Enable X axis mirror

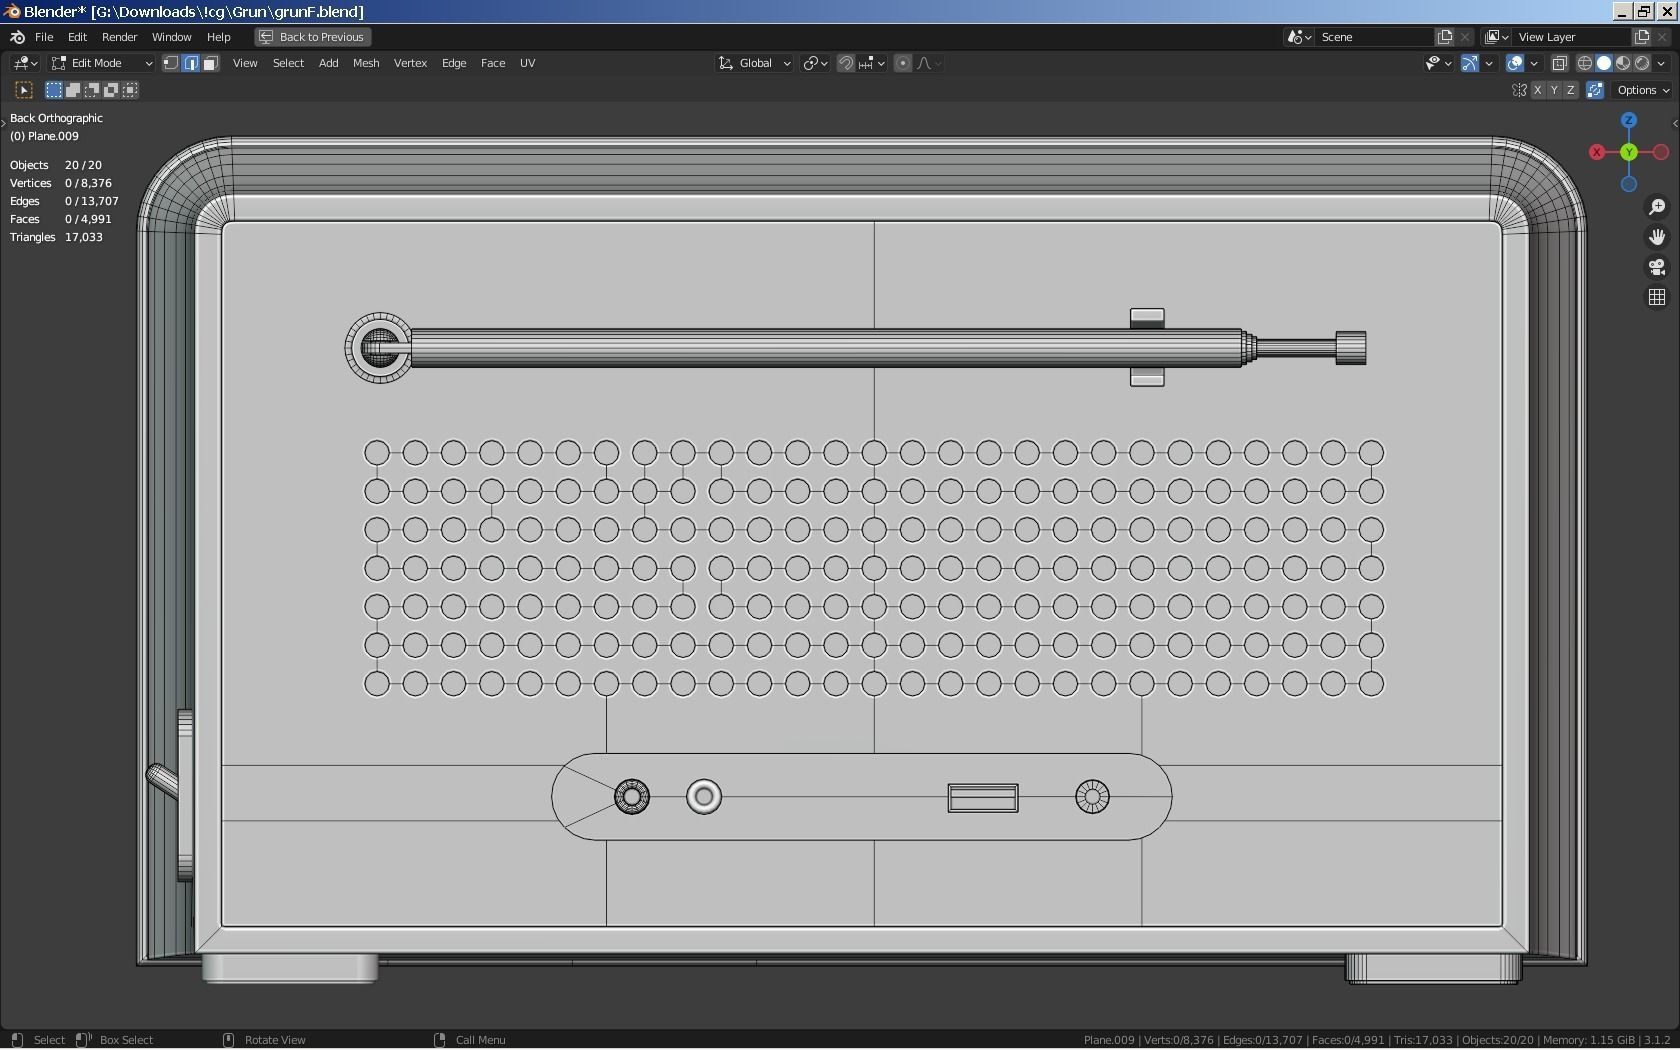point(1537,90)
